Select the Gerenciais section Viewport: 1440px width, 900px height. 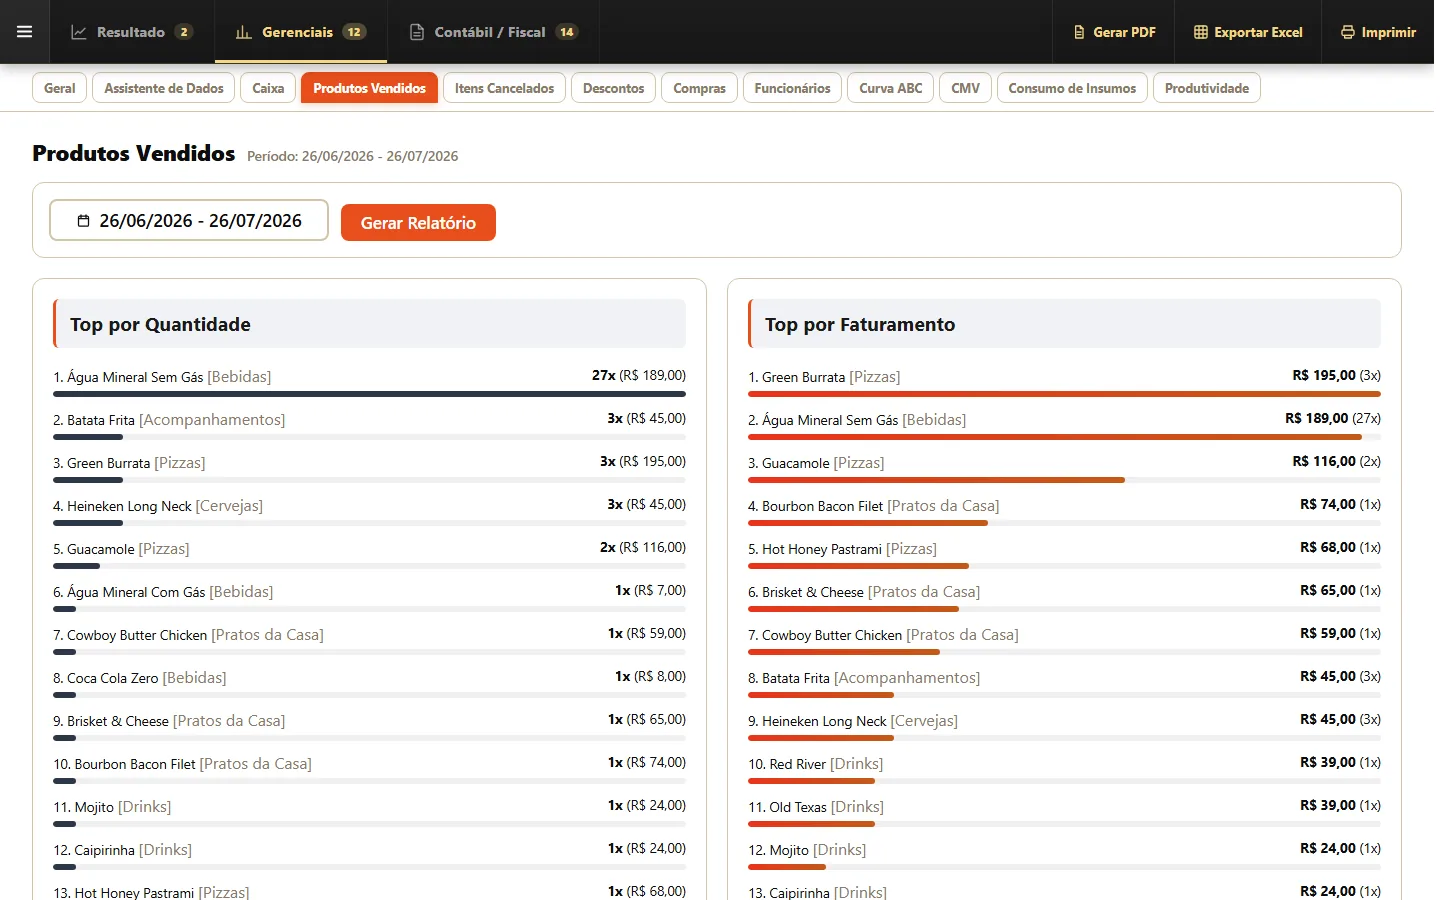(x=301, y=32)
